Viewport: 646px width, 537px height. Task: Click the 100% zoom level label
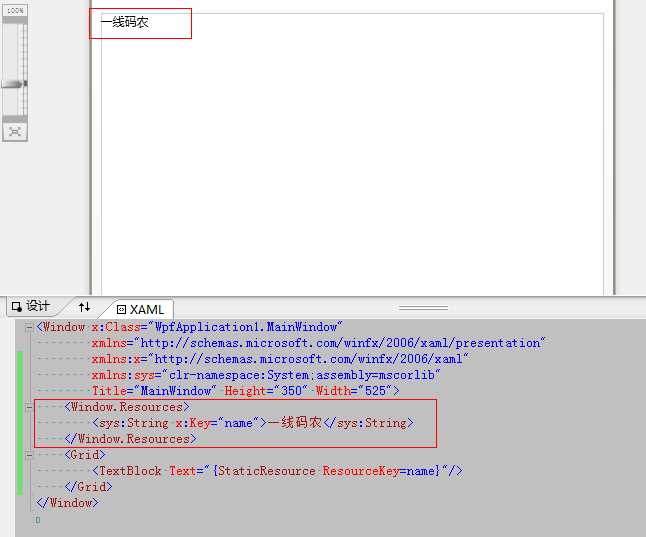pos(15,10)
